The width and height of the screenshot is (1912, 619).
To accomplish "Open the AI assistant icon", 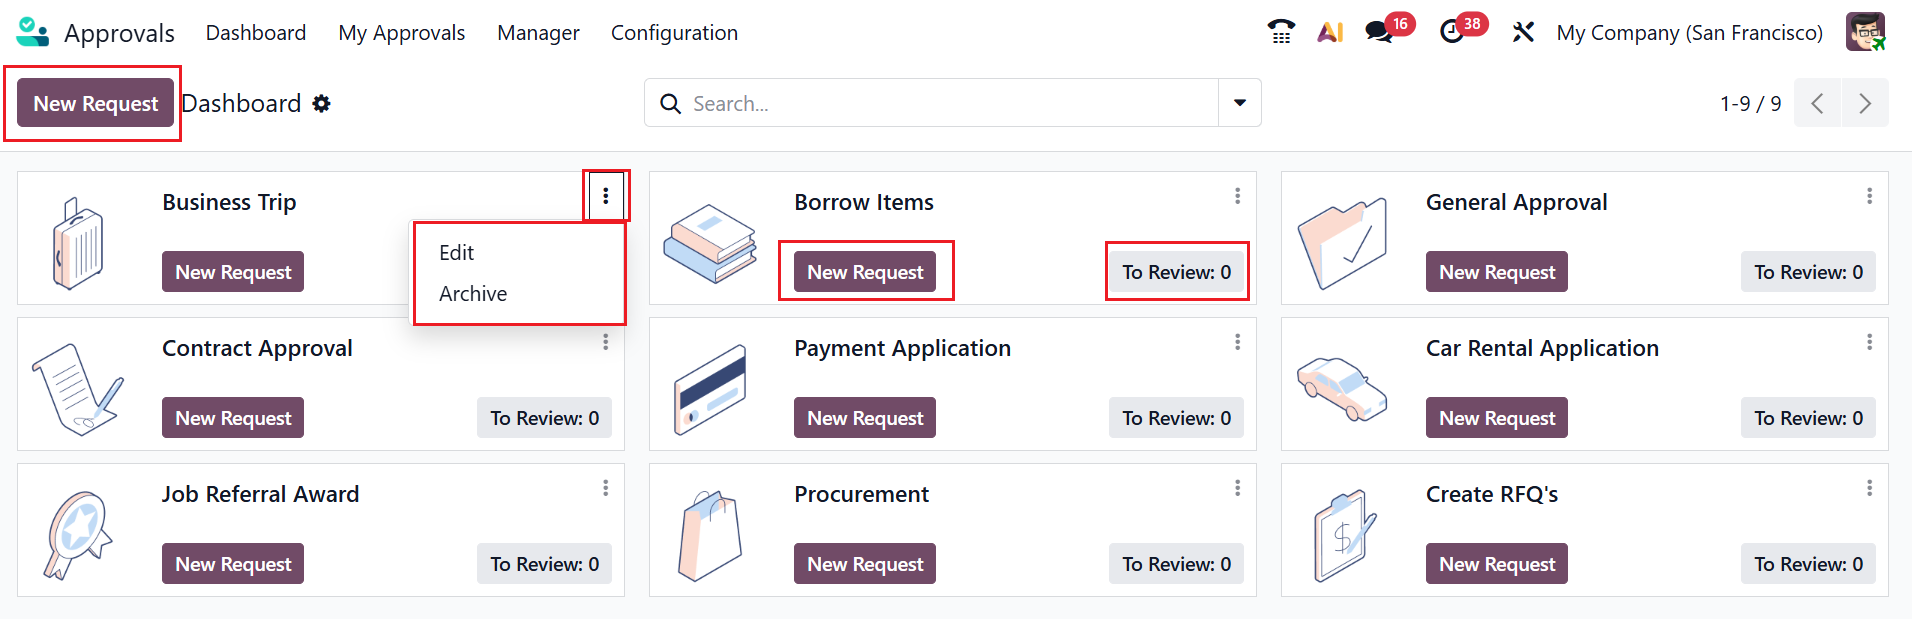I will point(1330,32).
